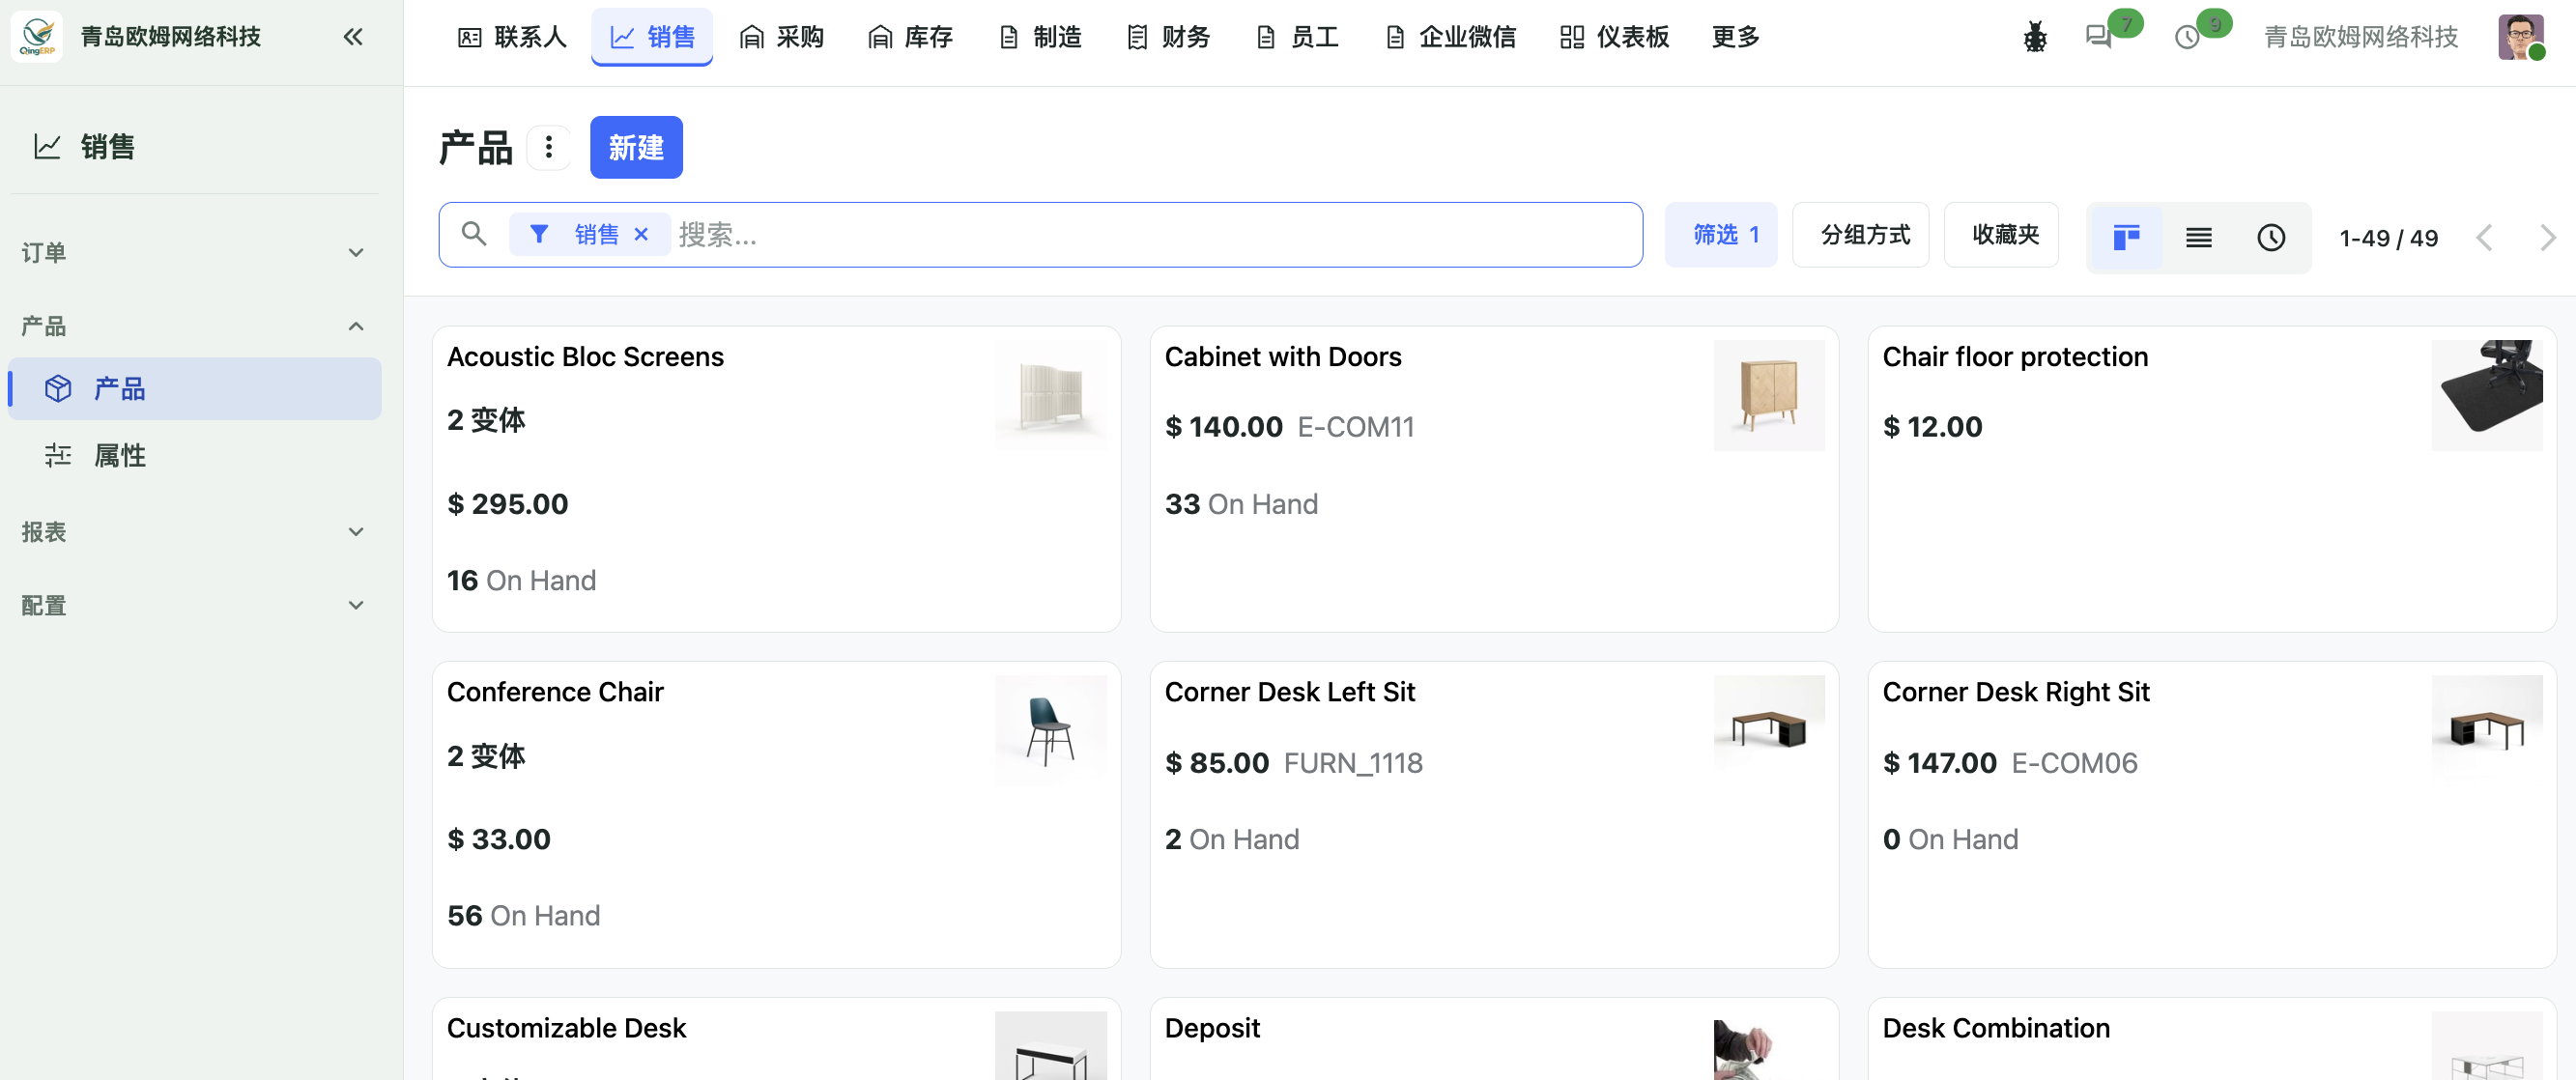Click the funnel filter icon in search tag
Viewport: 2576px width, 1080px height.
point(539,234)
